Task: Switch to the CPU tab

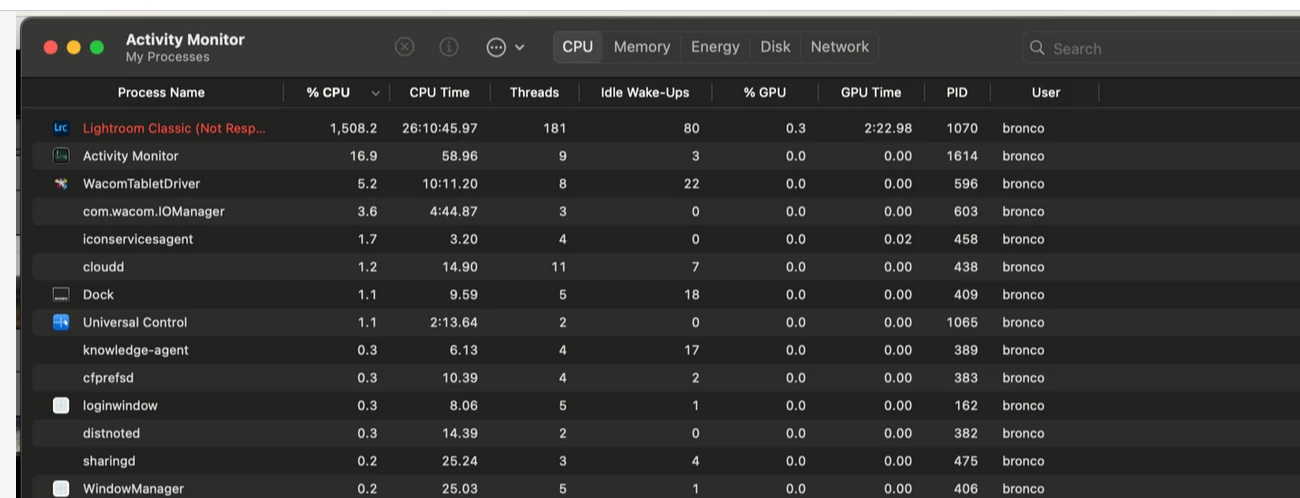Action: click(x=577, y=47)
